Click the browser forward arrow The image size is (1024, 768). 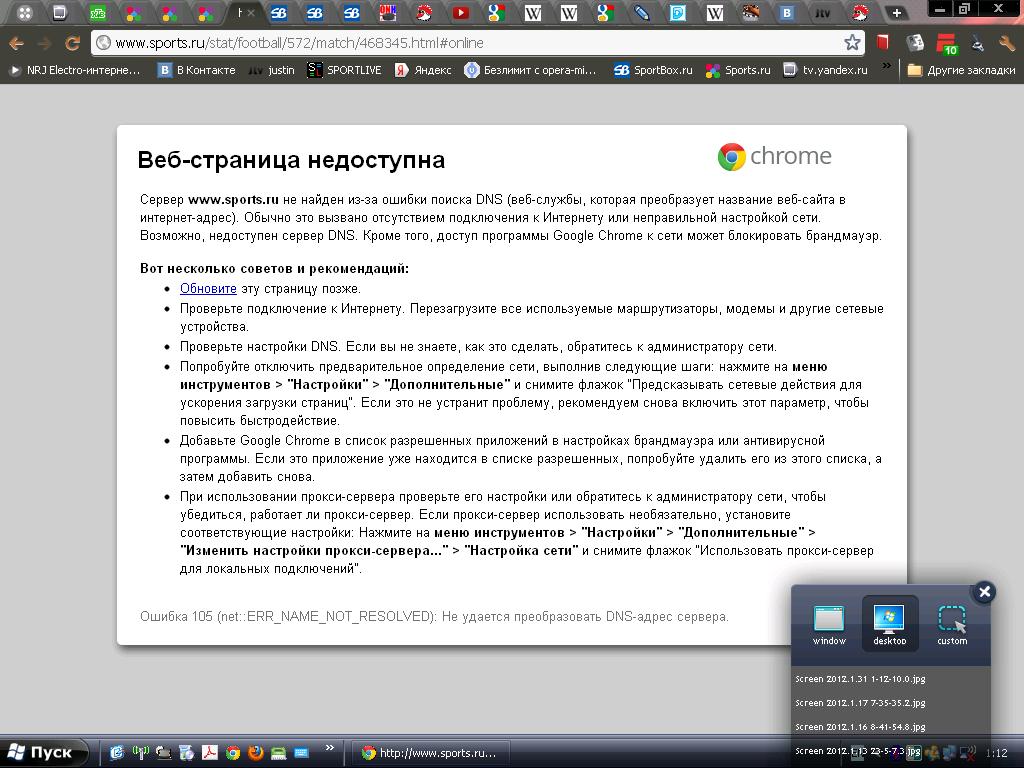[44, 44]
